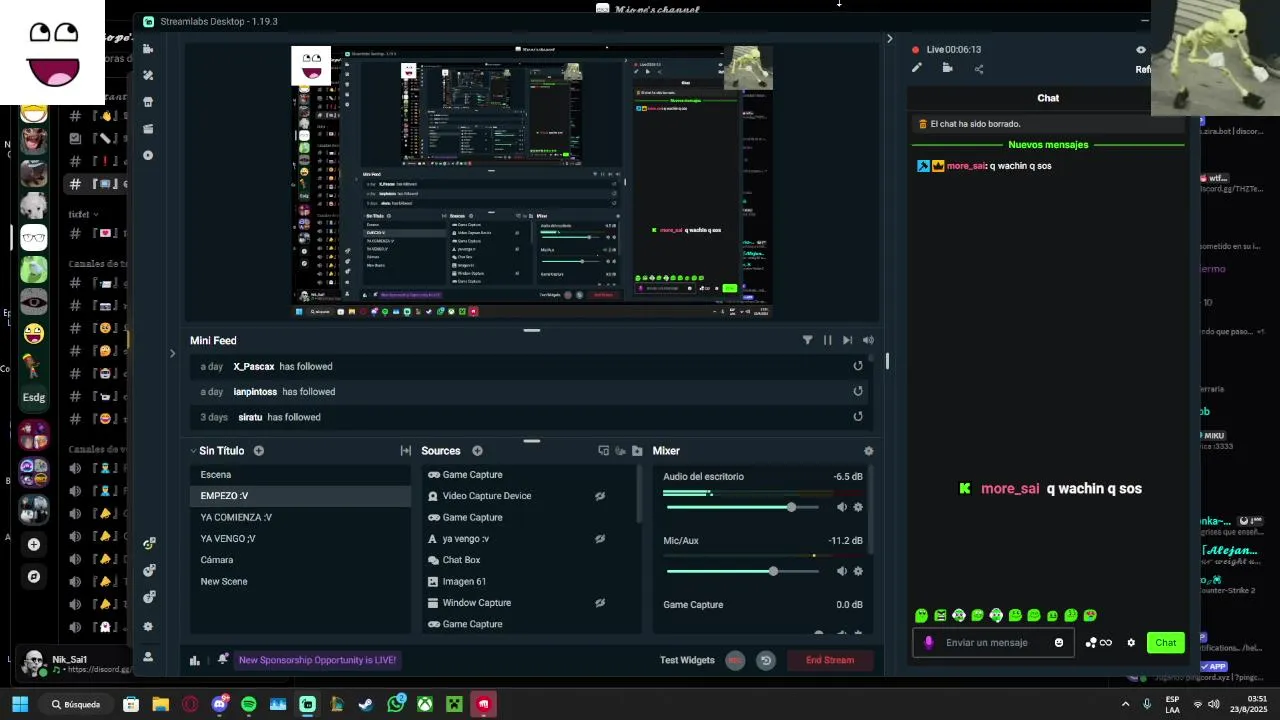Open App Store icon in Streamlabs sidebar

tap(148, 102)
